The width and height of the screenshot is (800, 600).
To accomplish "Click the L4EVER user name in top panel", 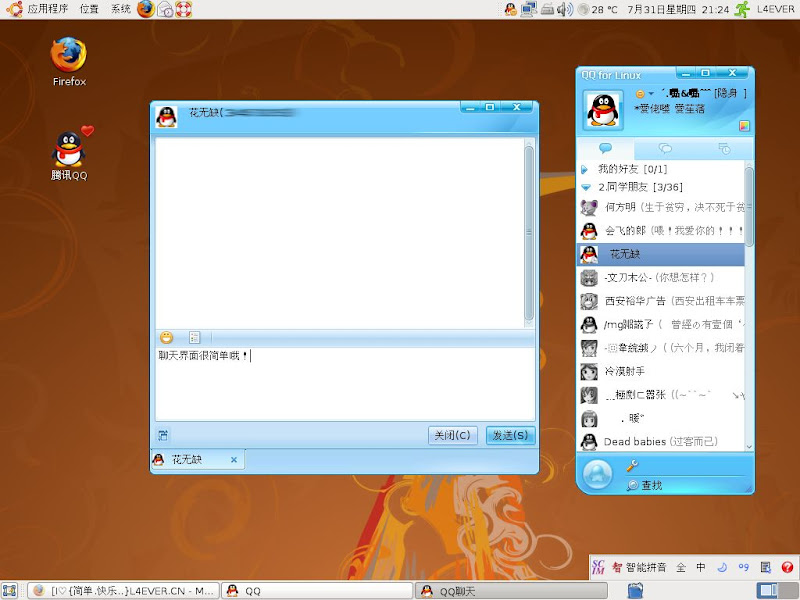I will click(x=776, y=9).
